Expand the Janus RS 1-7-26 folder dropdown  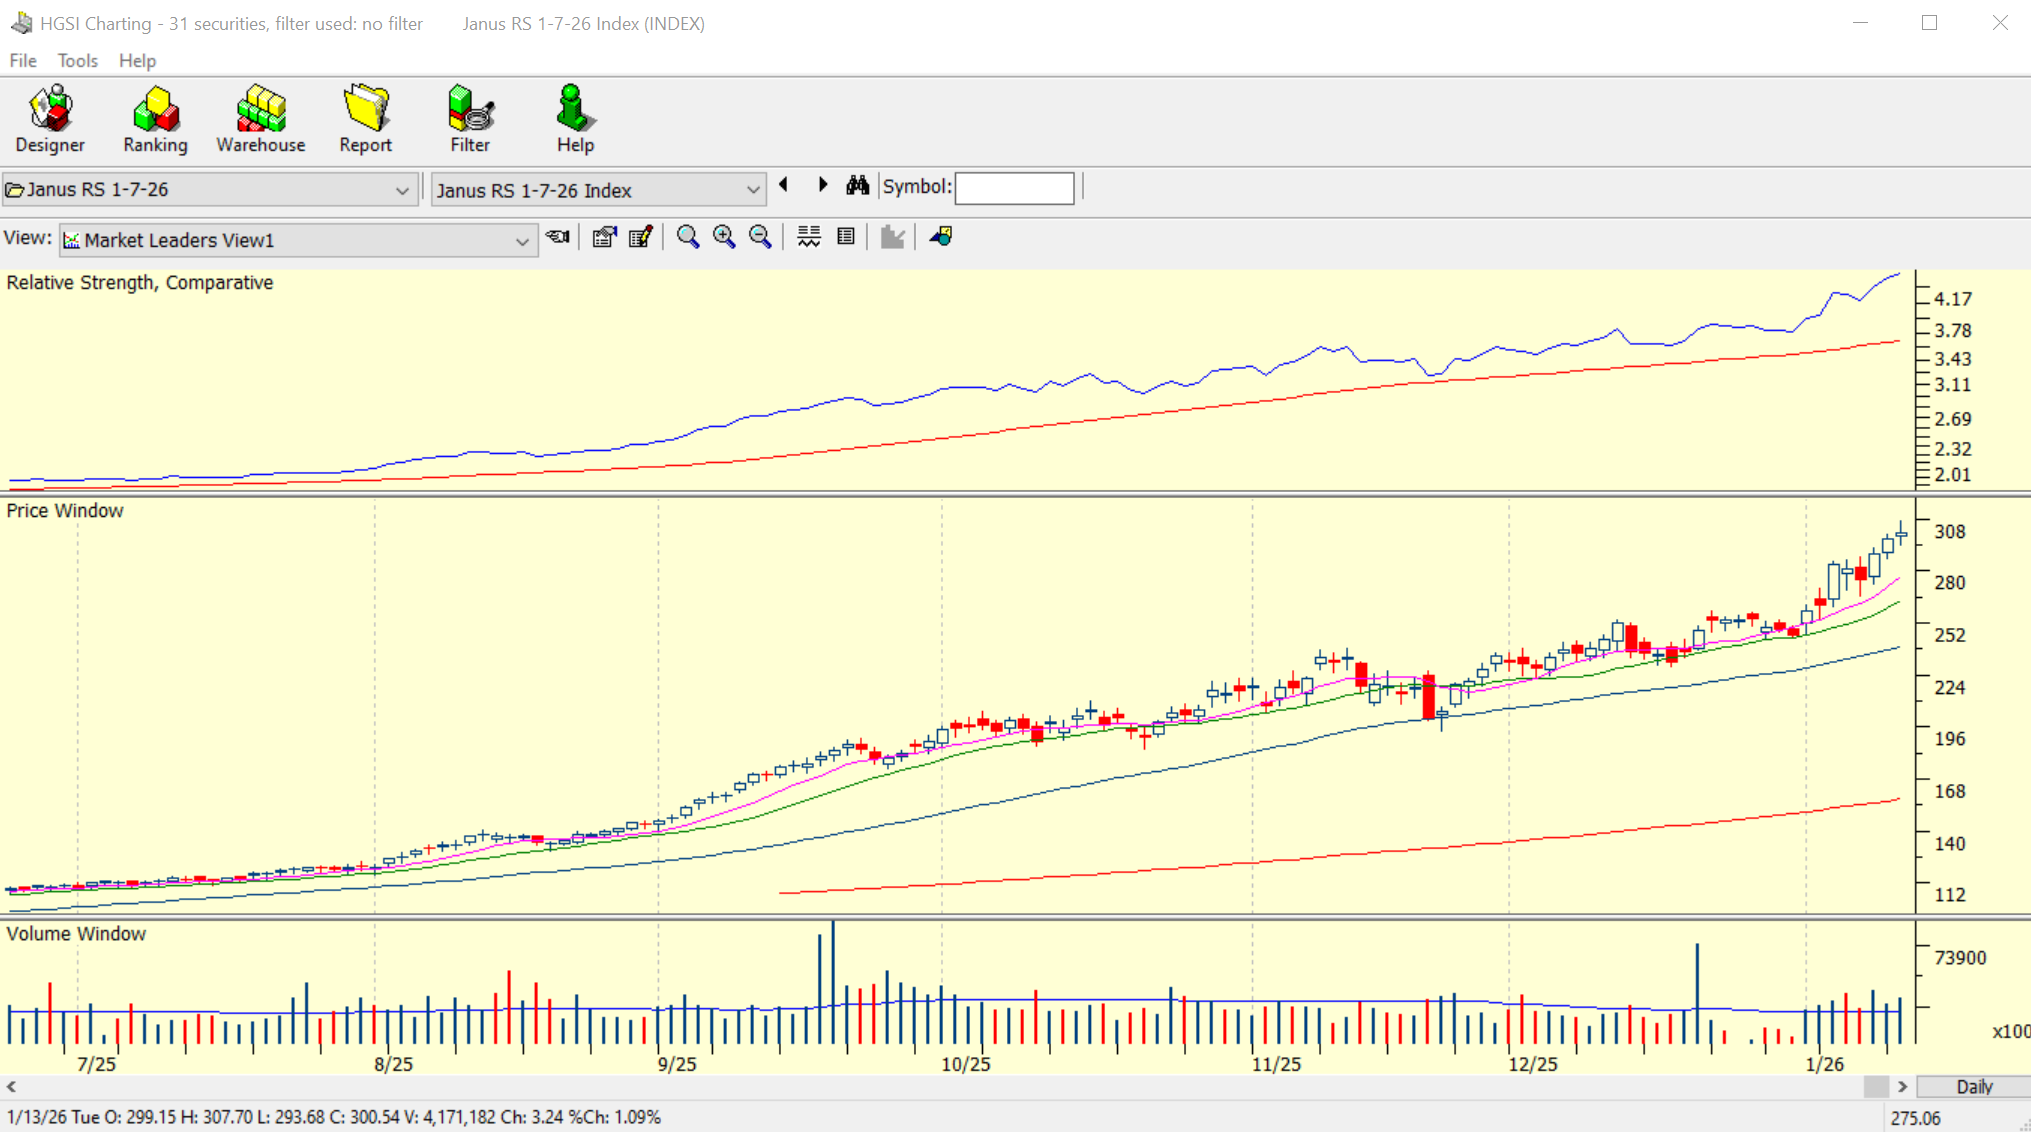[402, 190]
